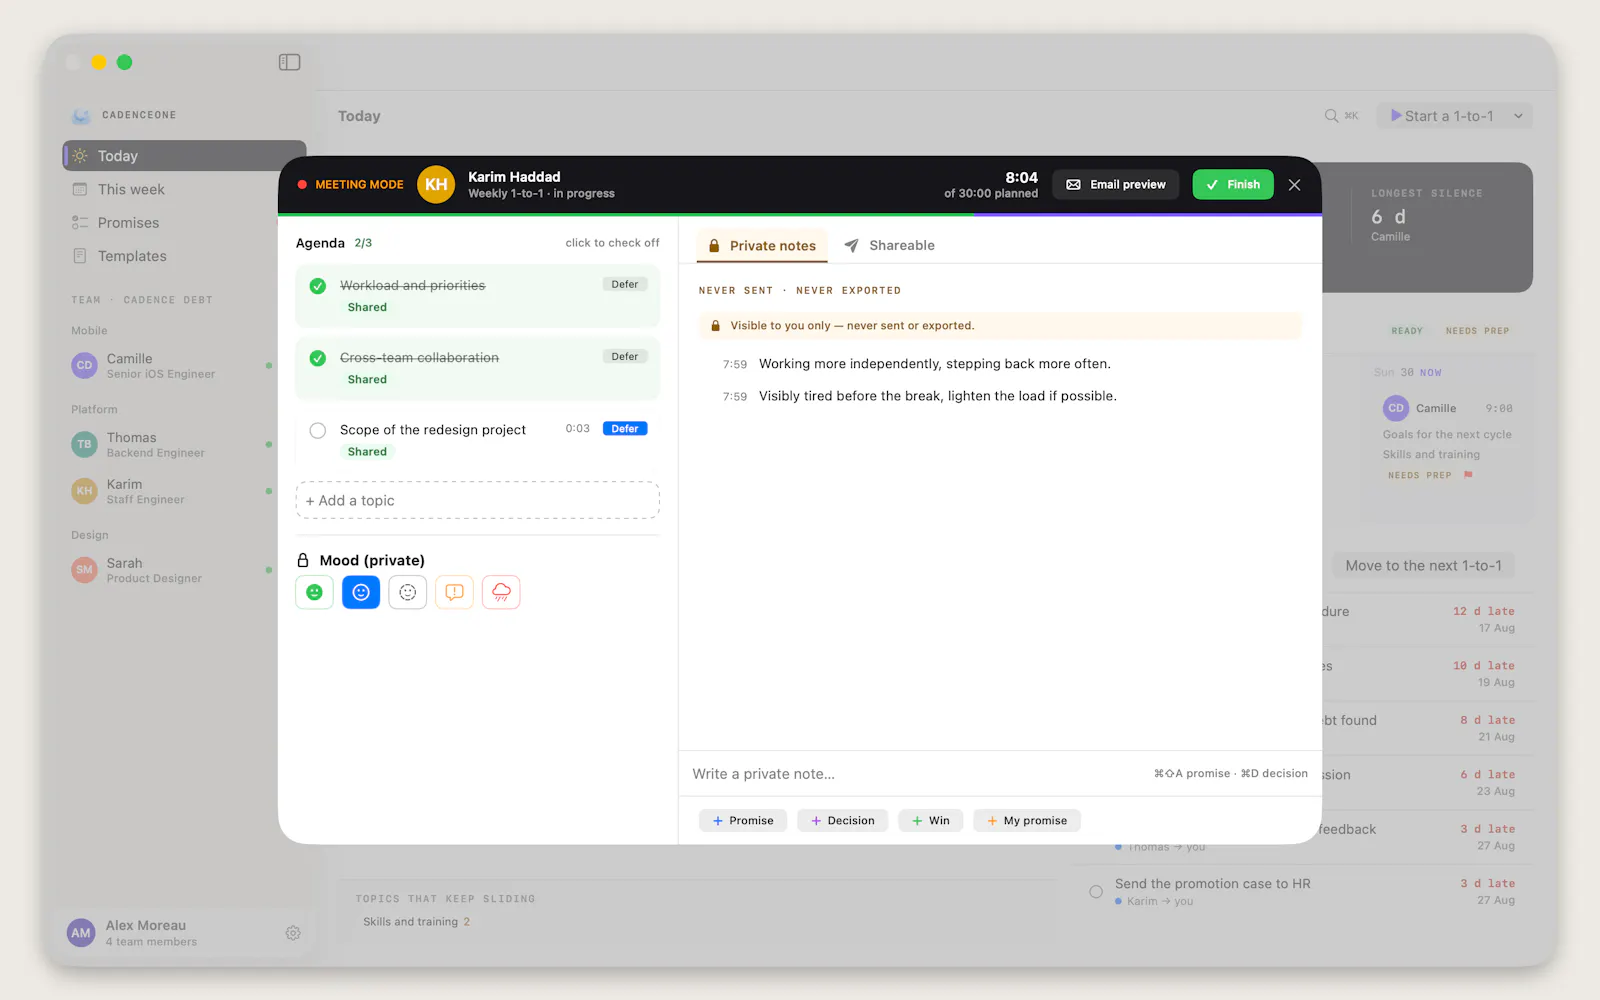This screenshot has height=1000, width=1600.
Task: Click the search magnifier icon
Action: point(1331,116)
